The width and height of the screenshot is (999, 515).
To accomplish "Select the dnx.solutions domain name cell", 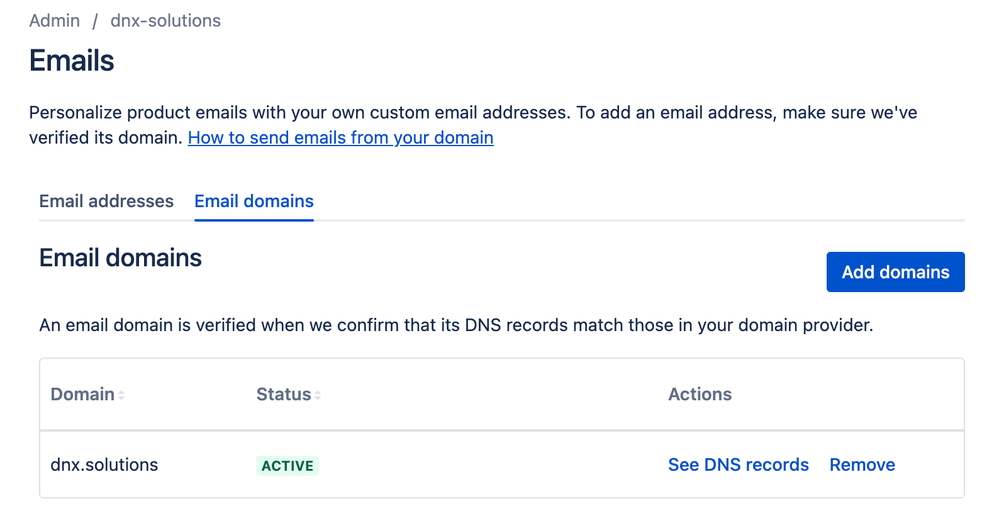I will (104, 465).
